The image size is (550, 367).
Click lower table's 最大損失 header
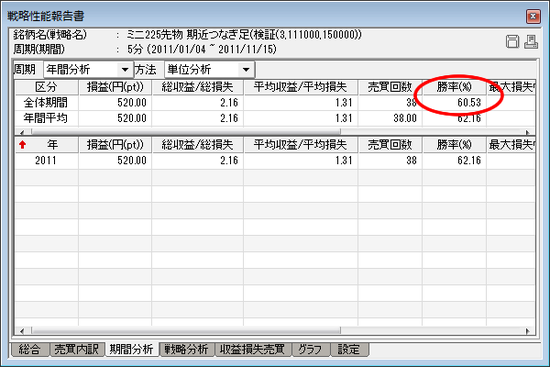pos(511,145)
